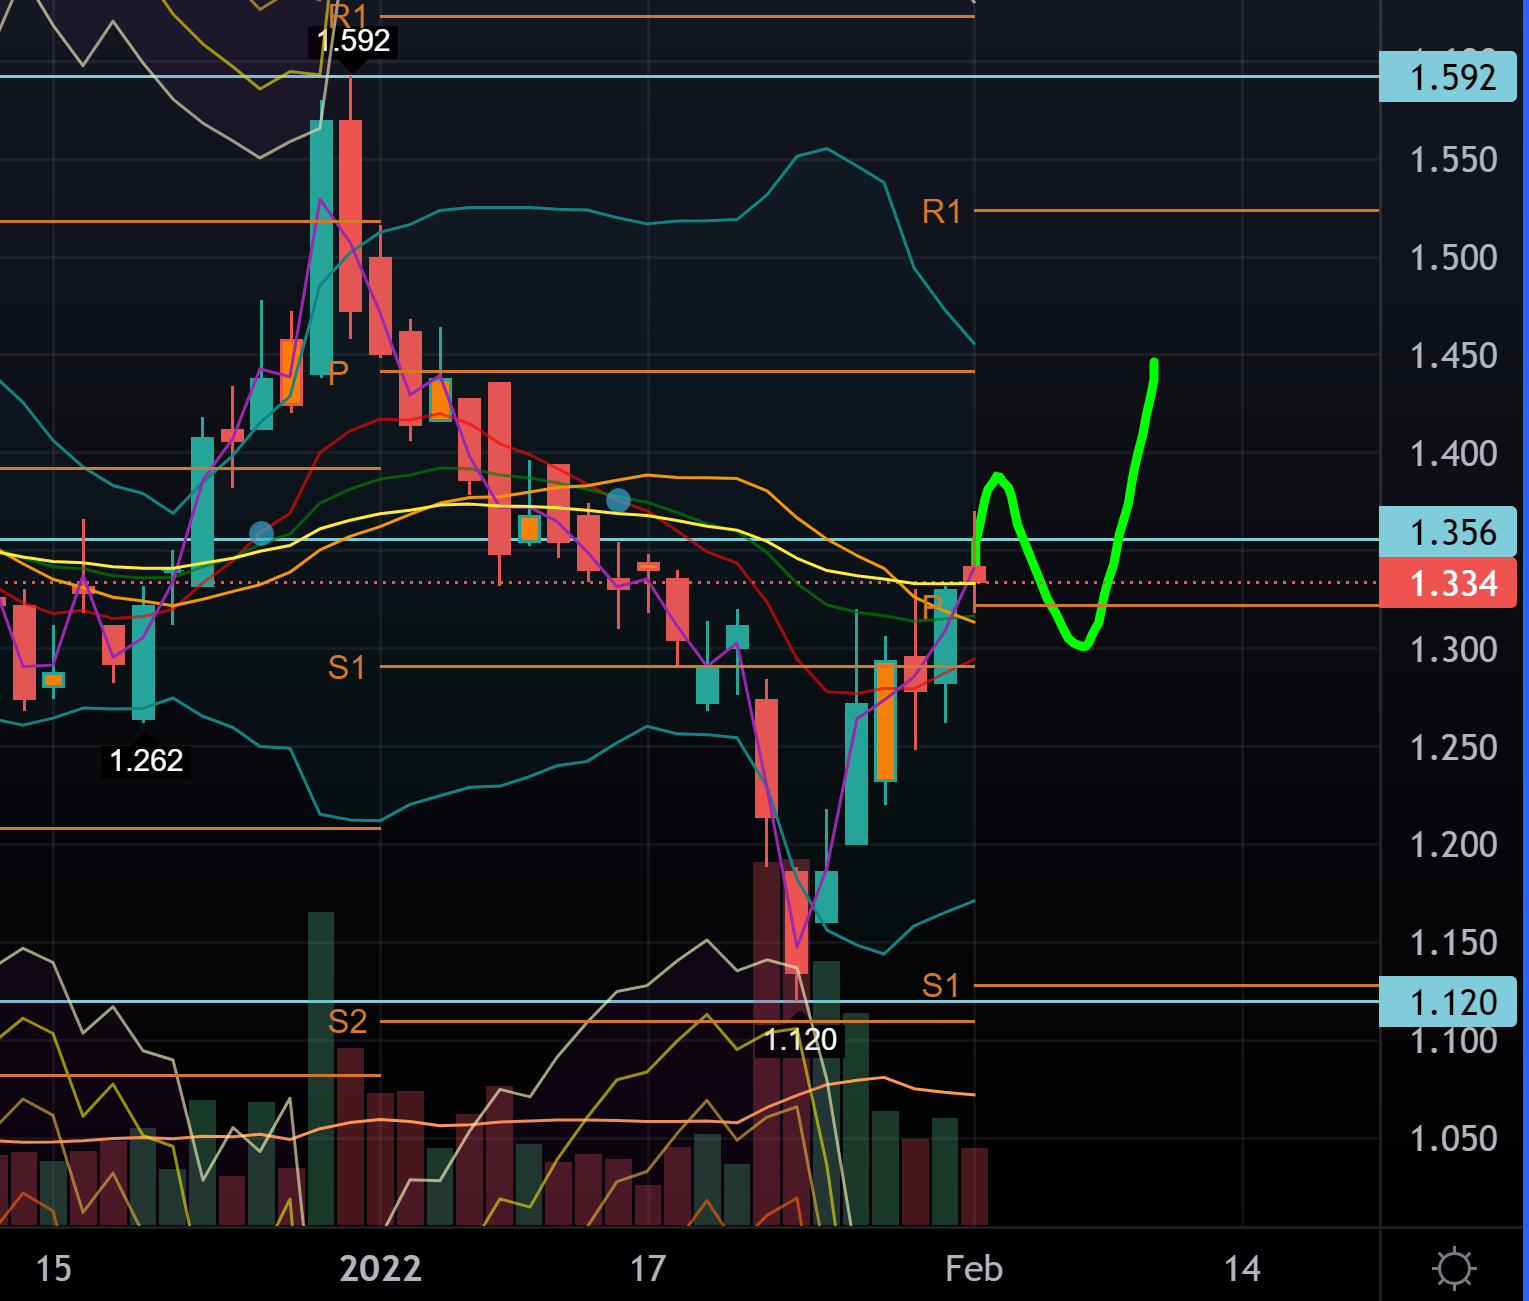The image size is (1529, 1301).
Task: Click the Feb label on time axis
Action: [973, 1269]
